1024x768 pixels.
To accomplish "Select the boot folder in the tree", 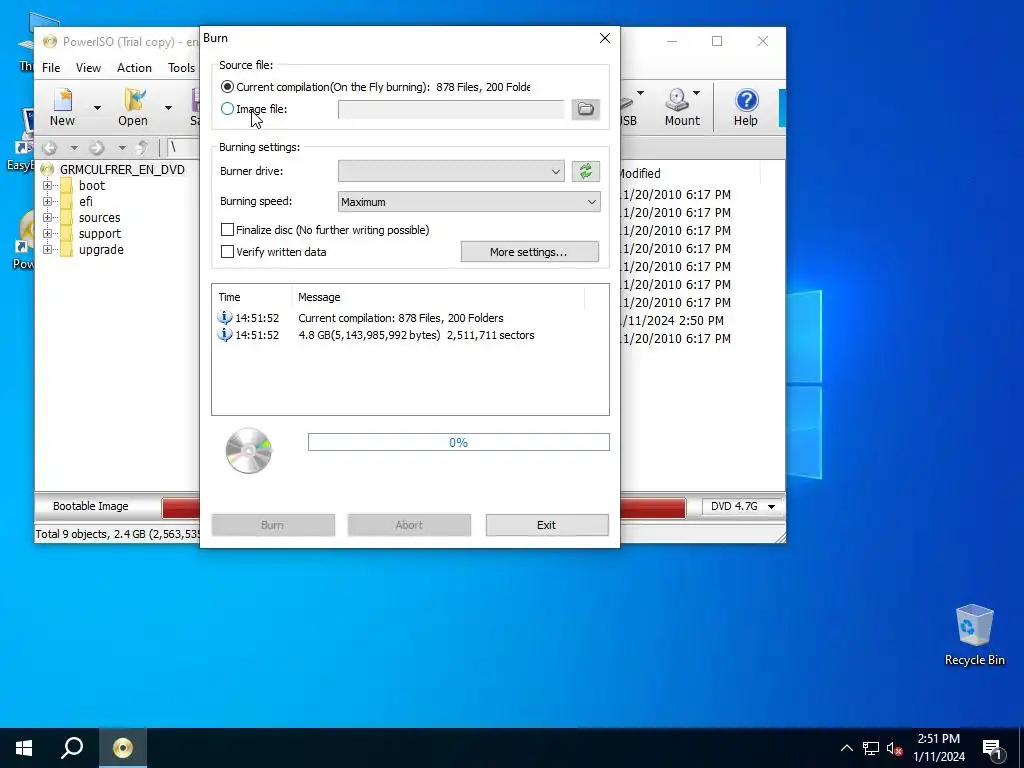I will 91,185.
